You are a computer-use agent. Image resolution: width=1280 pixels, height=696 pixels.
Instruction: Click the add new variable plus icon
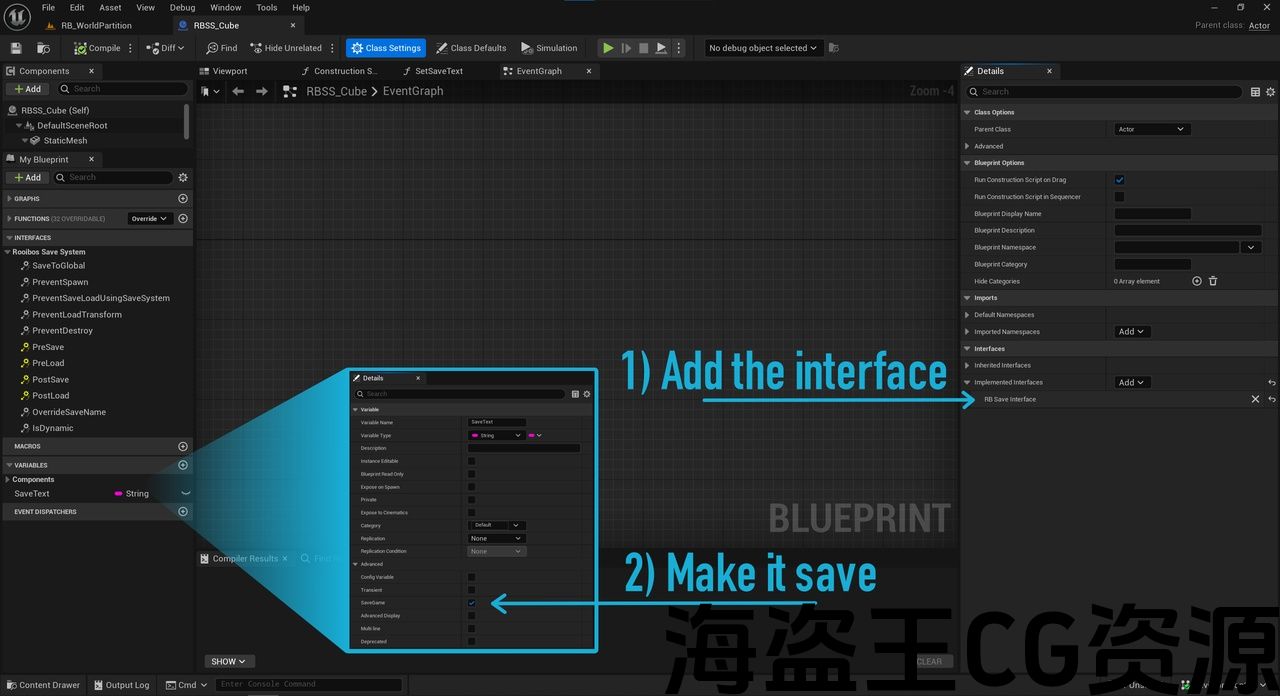(x=183, y=465)
